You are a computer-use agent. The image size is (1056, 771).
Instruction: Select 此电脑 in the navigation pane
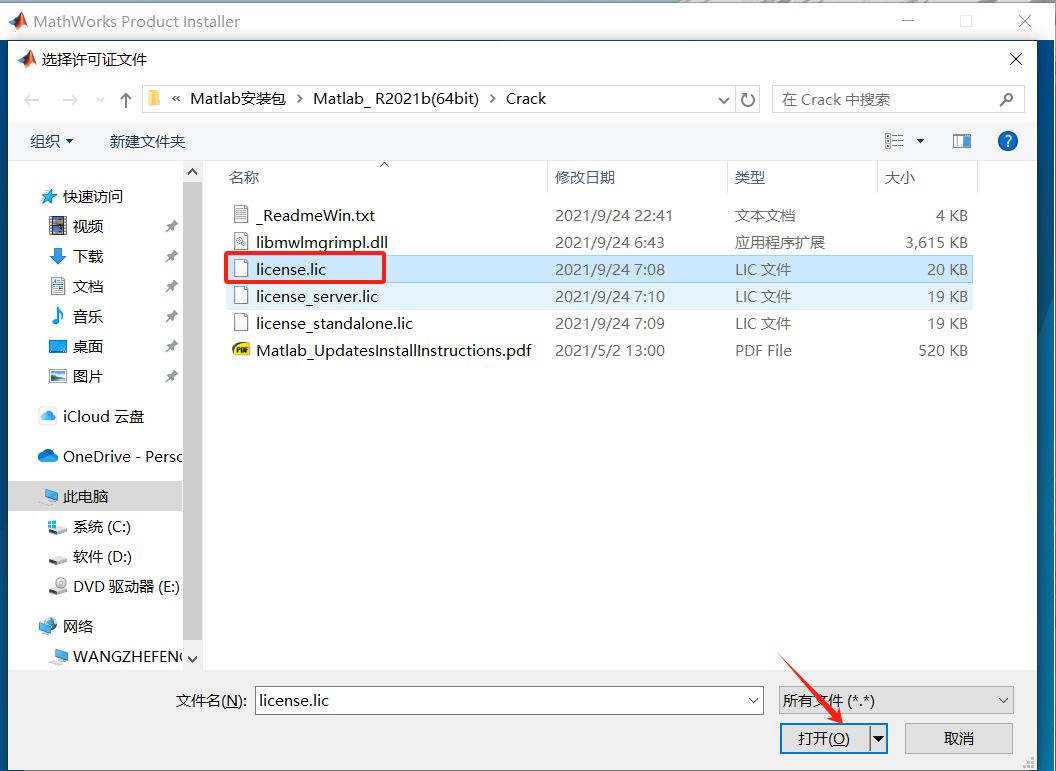(x=95, y=496)
